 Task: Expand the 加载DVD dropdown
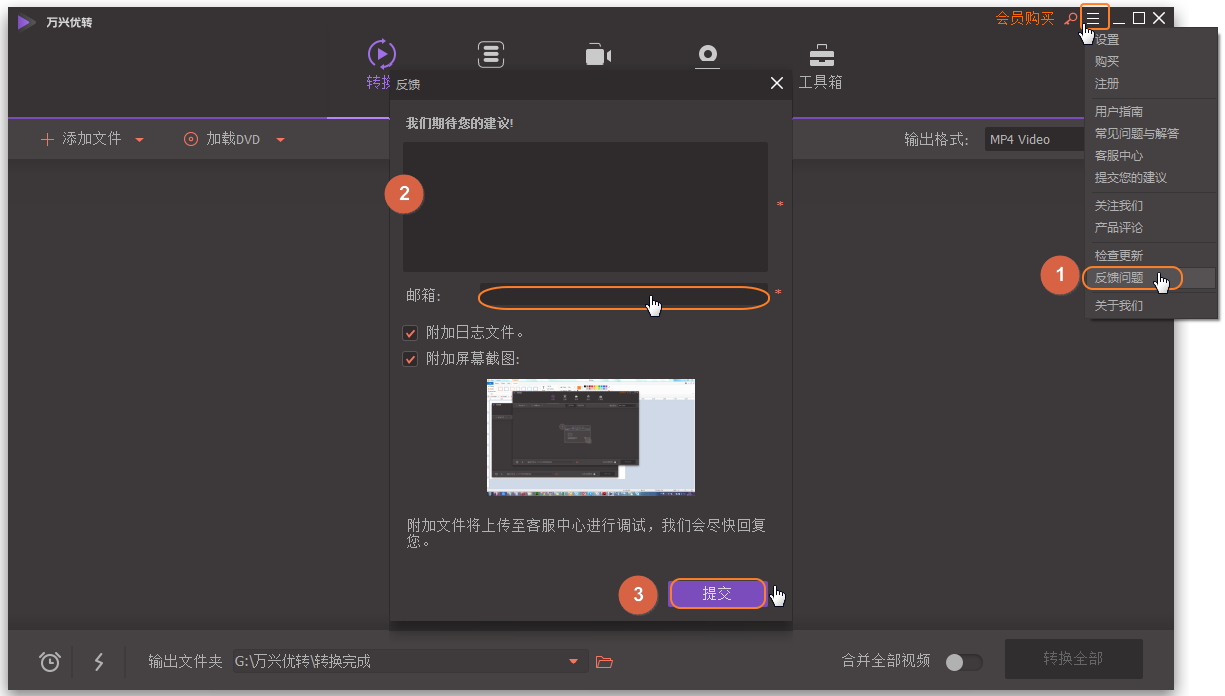point(280,139)
